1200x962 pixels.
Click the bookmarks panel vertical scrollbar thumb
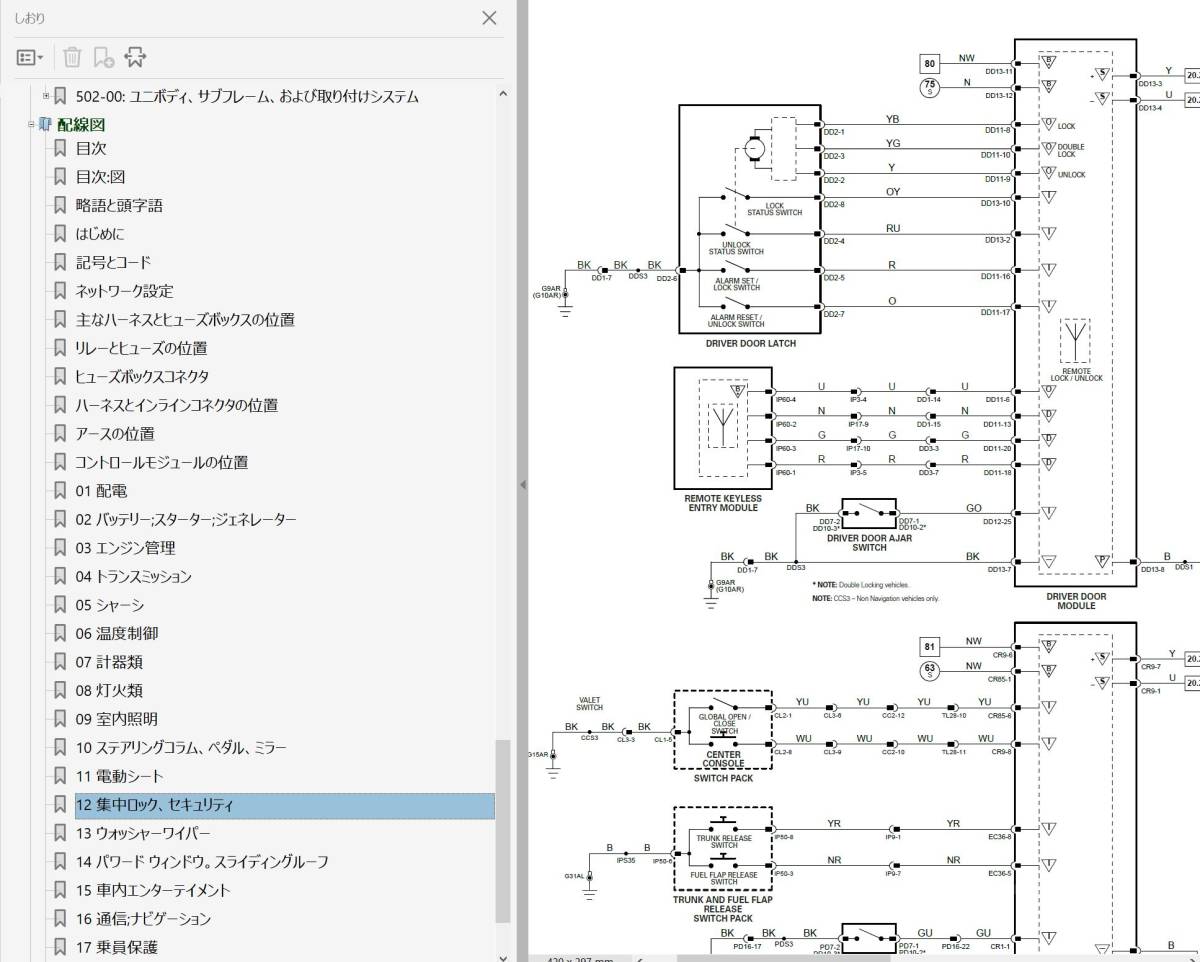503,832
